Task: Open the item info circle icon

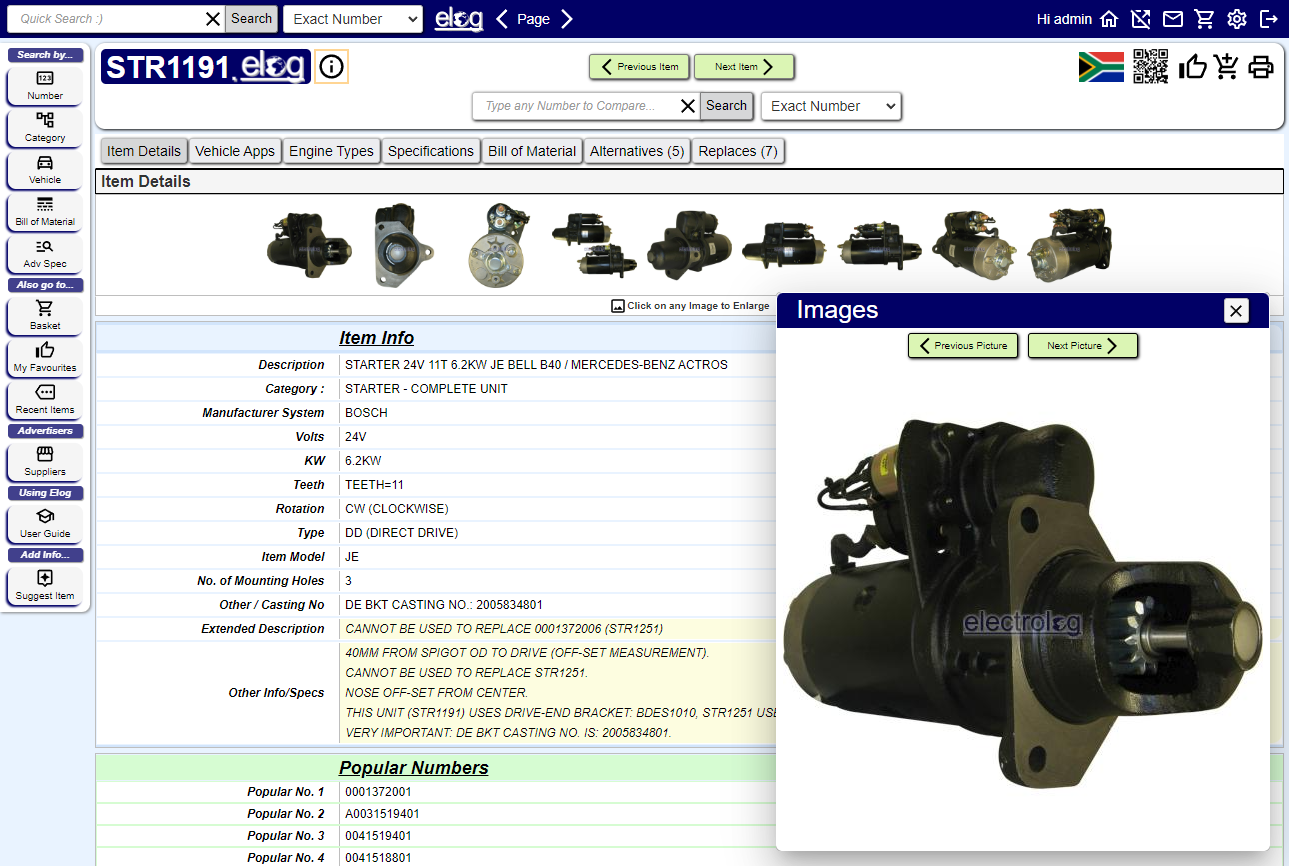Action: click(x=331, y=67)
